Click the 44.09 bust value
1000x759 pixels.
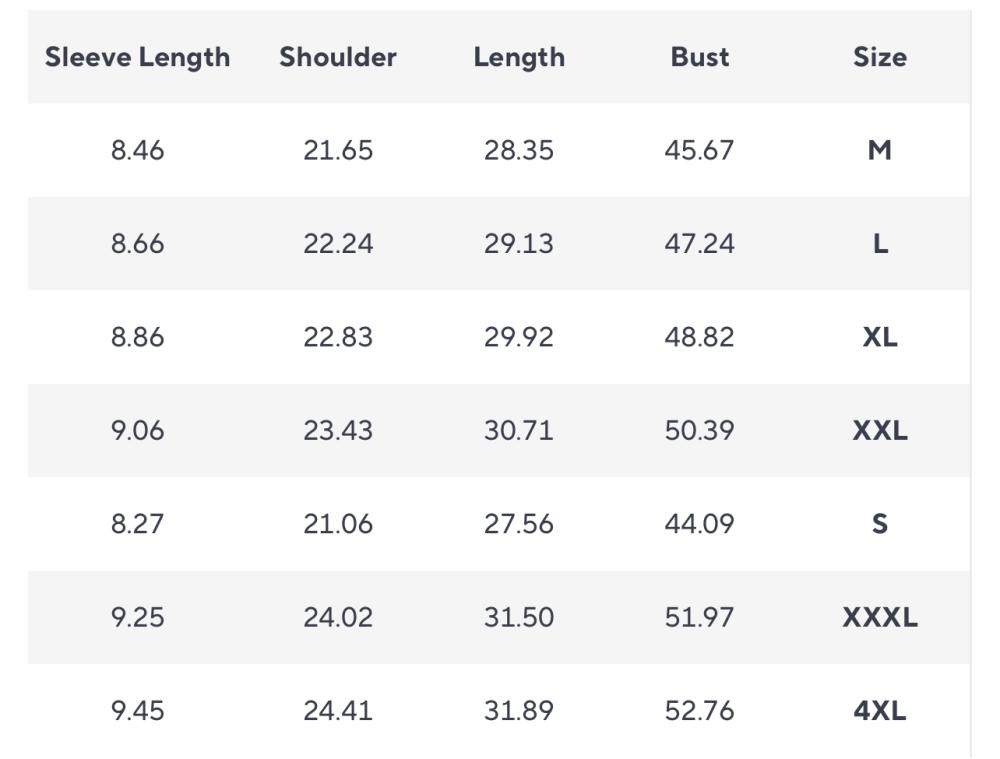pyautogui.click(x=699, y=524)
